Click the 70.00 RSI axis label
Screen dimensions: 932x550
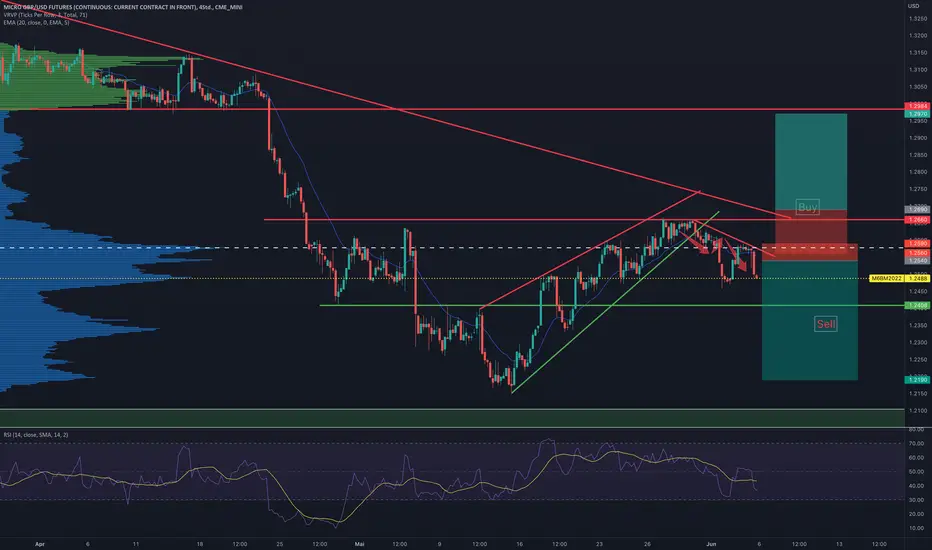[x=916, y=444]
